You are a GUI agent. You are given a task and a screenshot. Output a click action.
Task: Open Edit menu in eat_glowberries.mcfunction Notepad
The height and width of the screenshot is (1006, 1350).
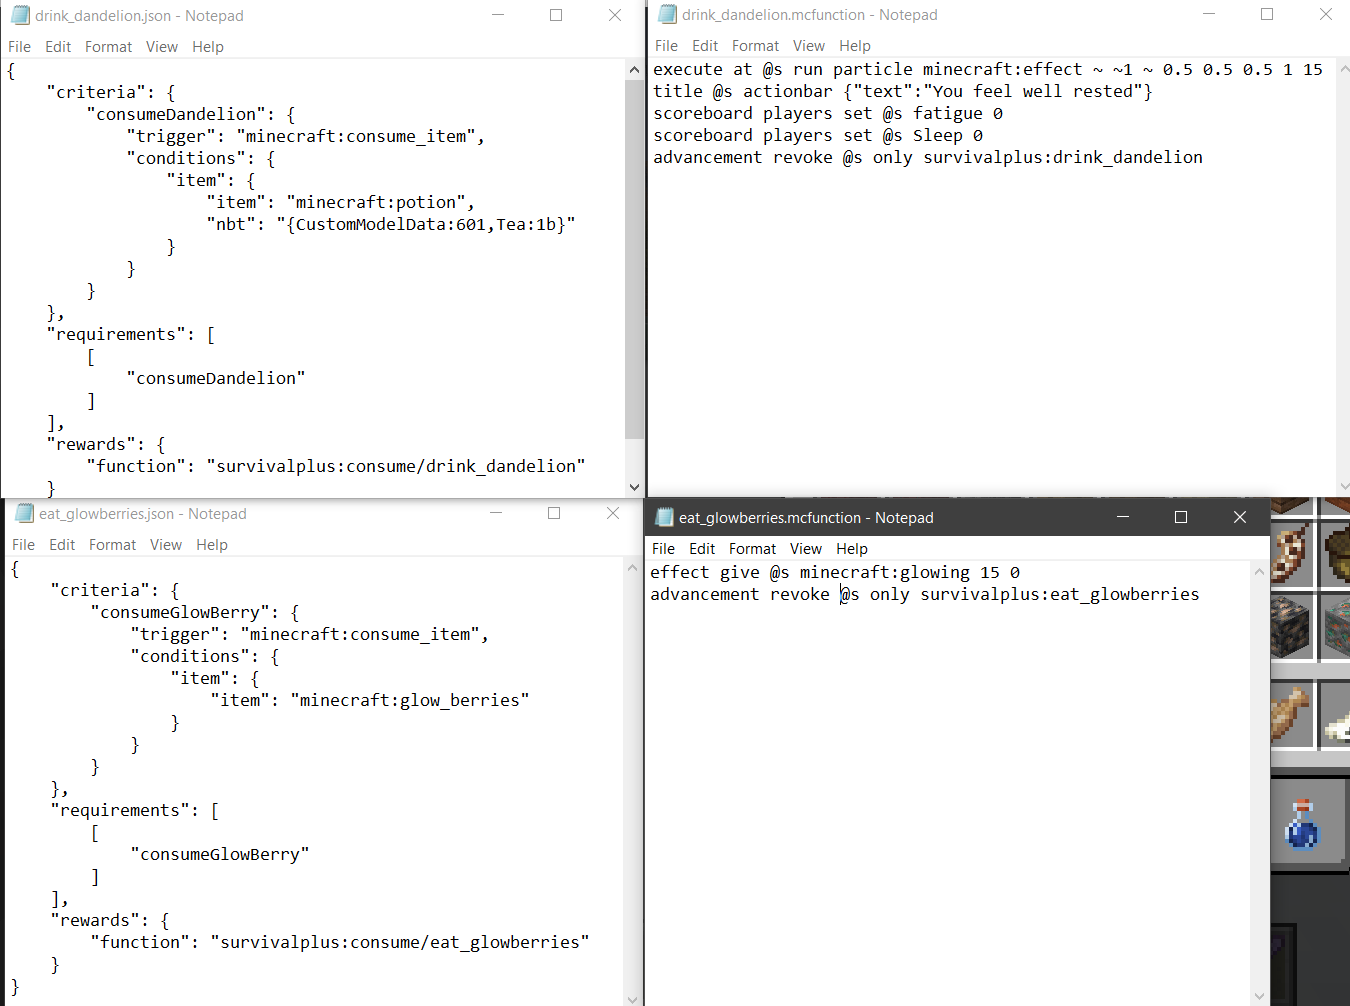click(702, 549)
